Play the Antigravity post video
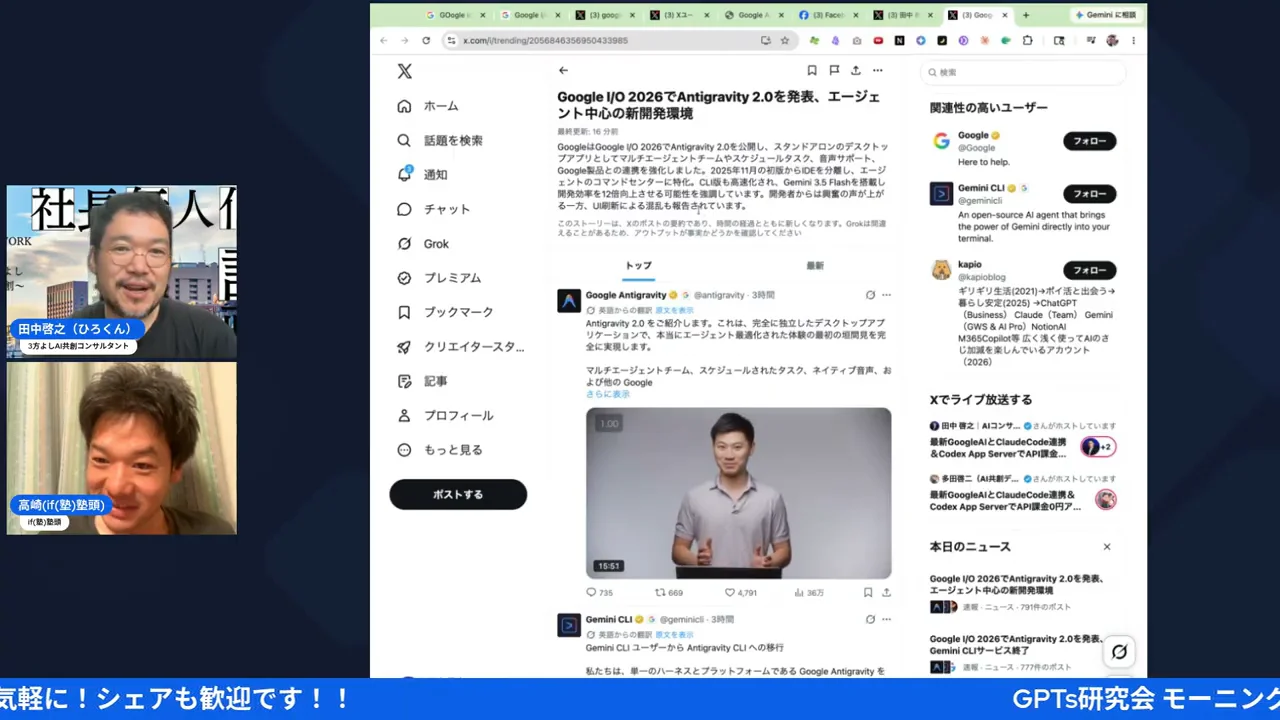Screen dimensions: 1280x720 pos(738,493)
